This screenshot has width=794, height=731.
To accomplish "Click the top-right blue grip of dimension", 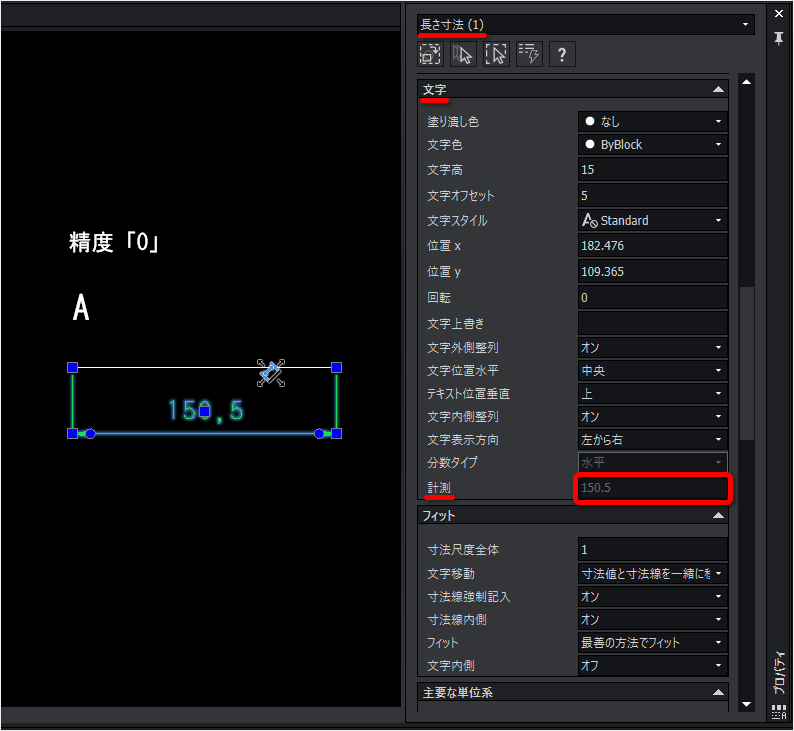I will pos(336,368).
